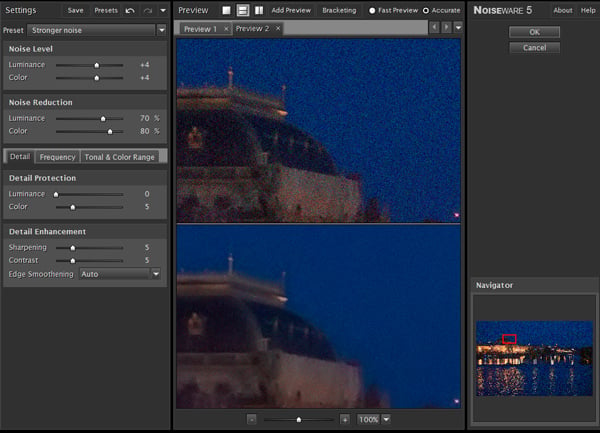Screen dimensions: 600x433
Task: Click the zoom out minus button
Action: (x=252, y=420)
